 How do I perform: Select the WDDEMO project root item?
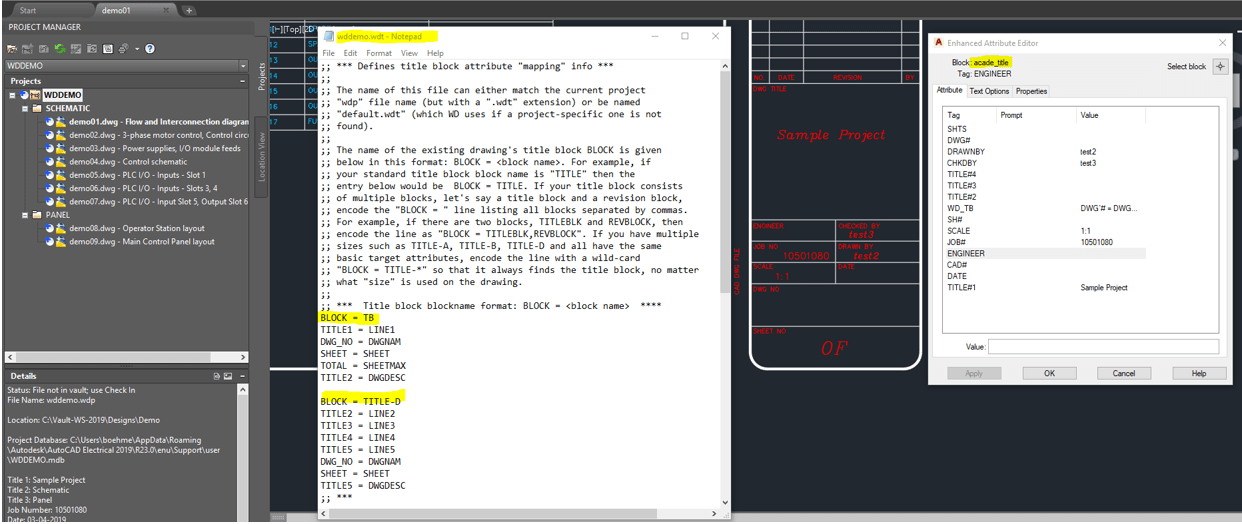pos(63,95)
